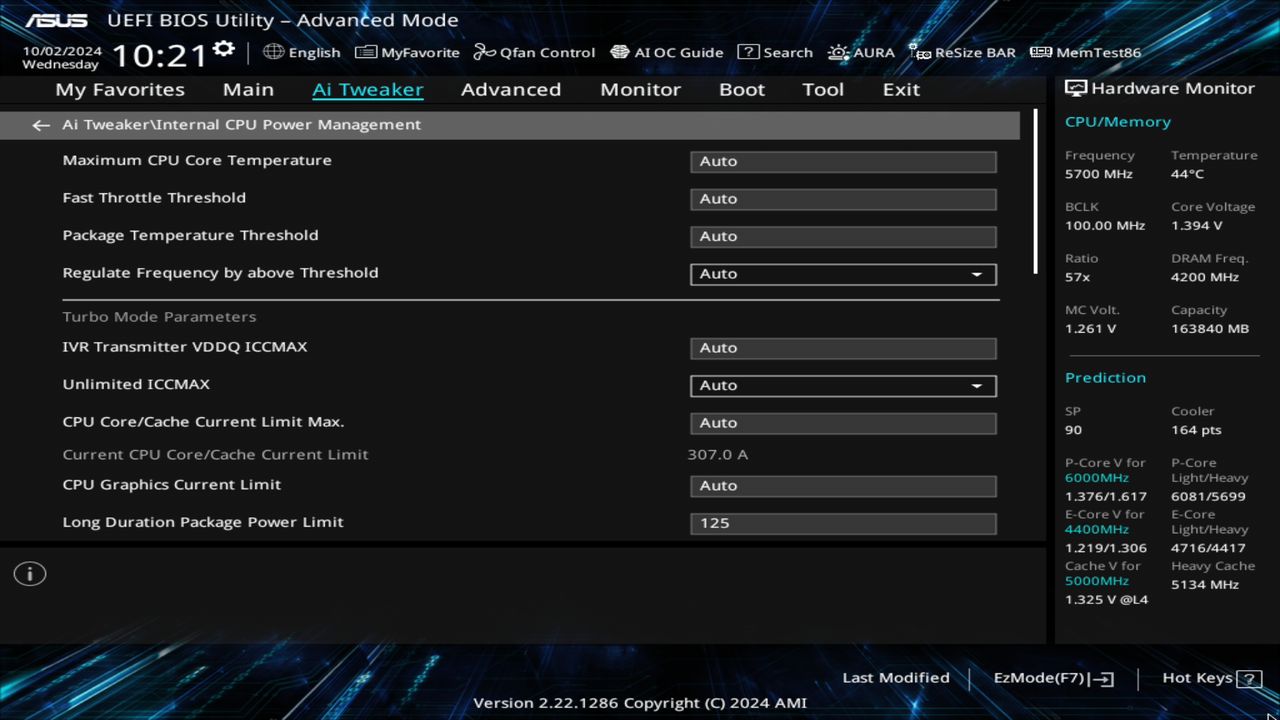
Task: Switch to EzMode(F7)
Action: (1052, 677)
